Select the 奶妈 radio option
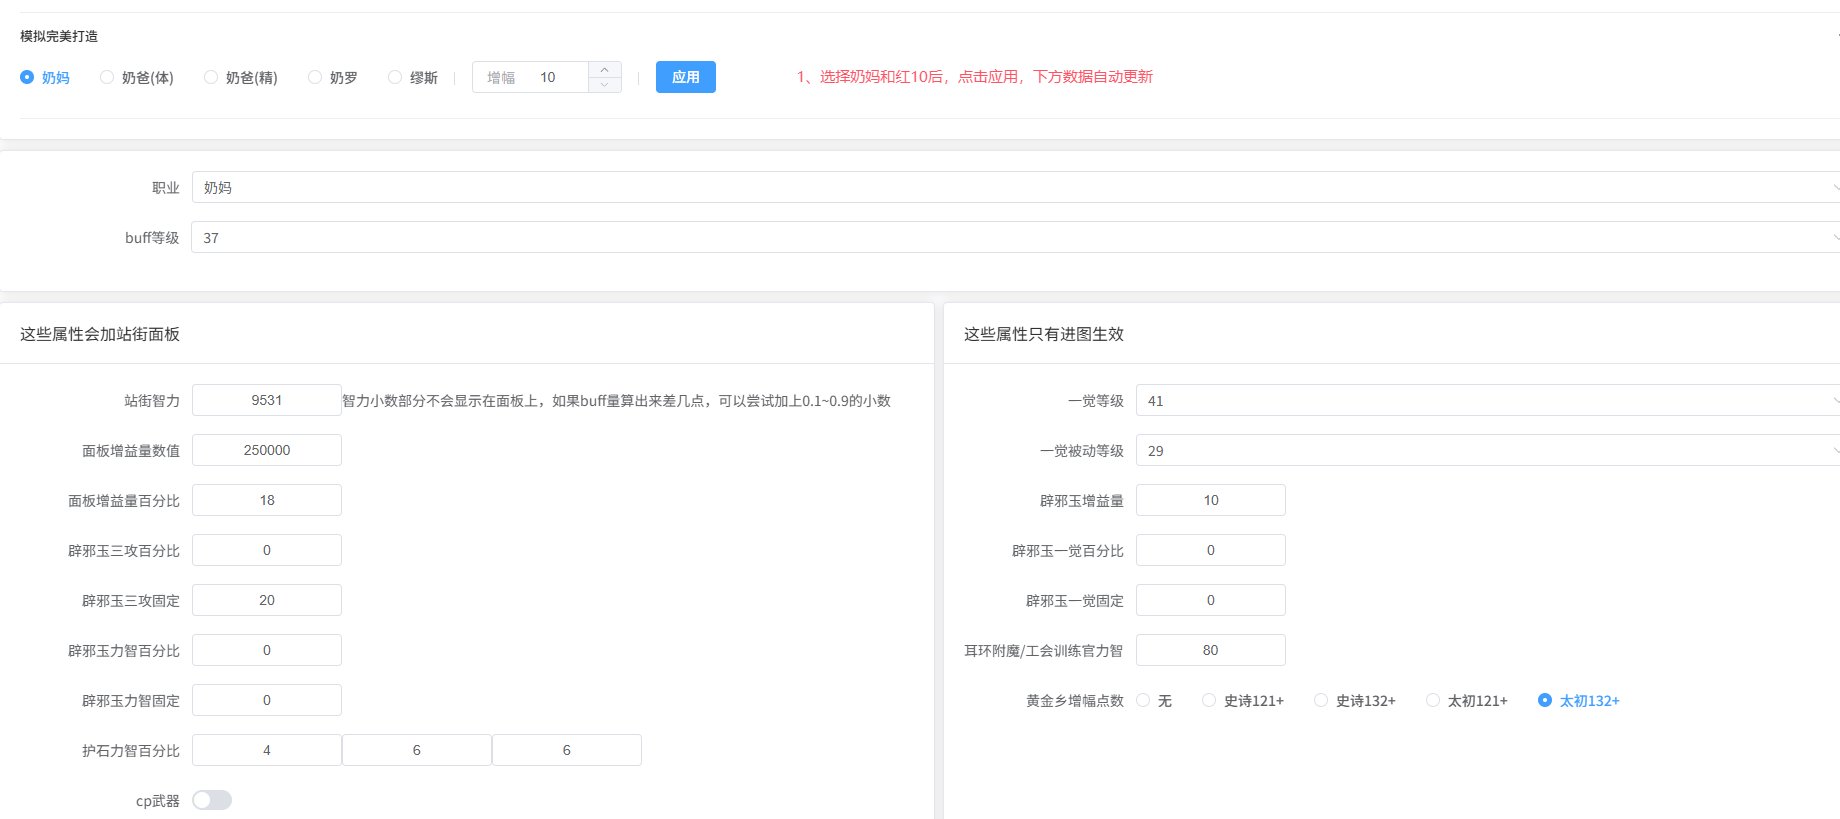The image size is (1840, 819). coord(45,77)
